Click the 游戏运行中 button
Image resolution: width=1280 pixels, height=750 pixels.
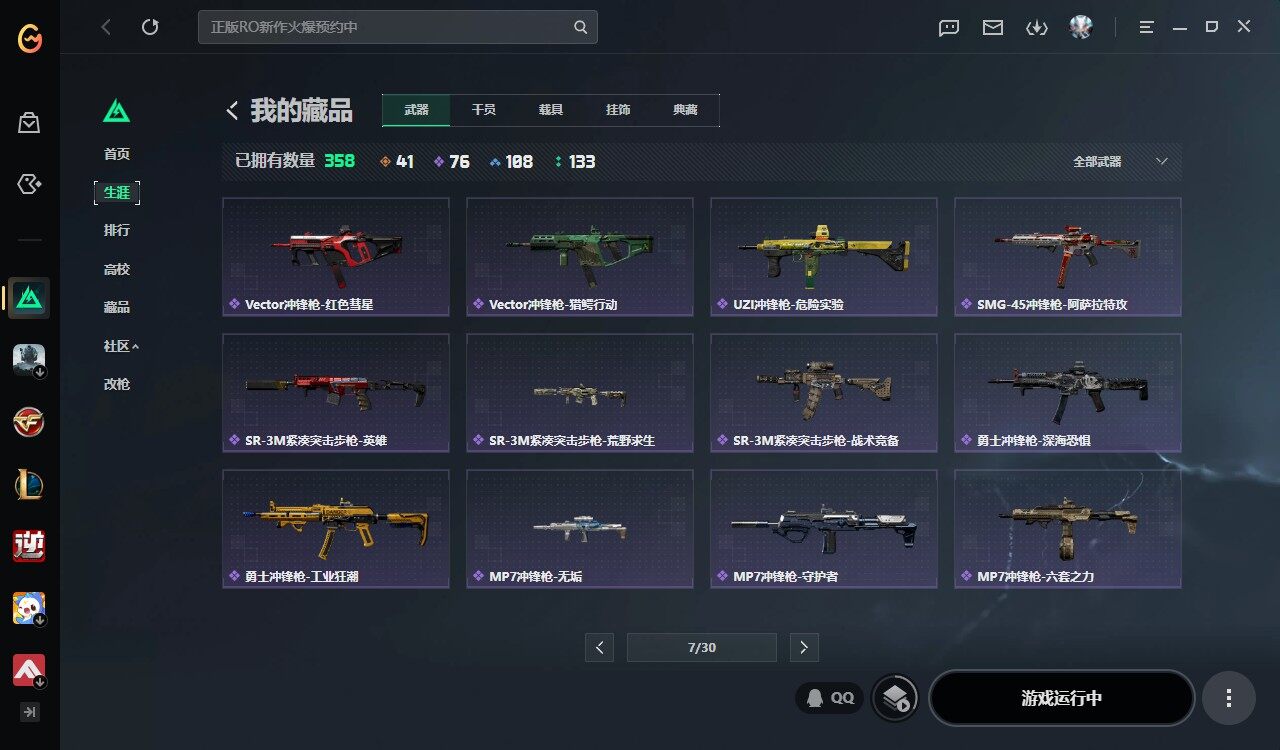click(x=1062, y=698)
